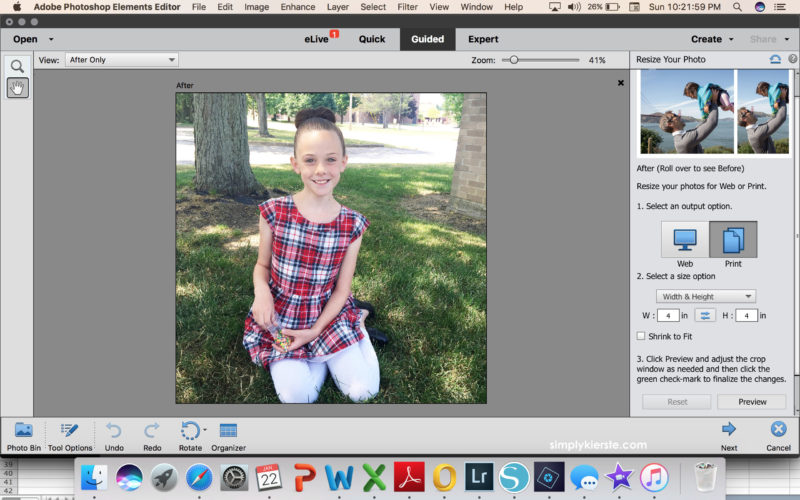
Task: Open the View After Only dropdown
Action: coord(121,60)
